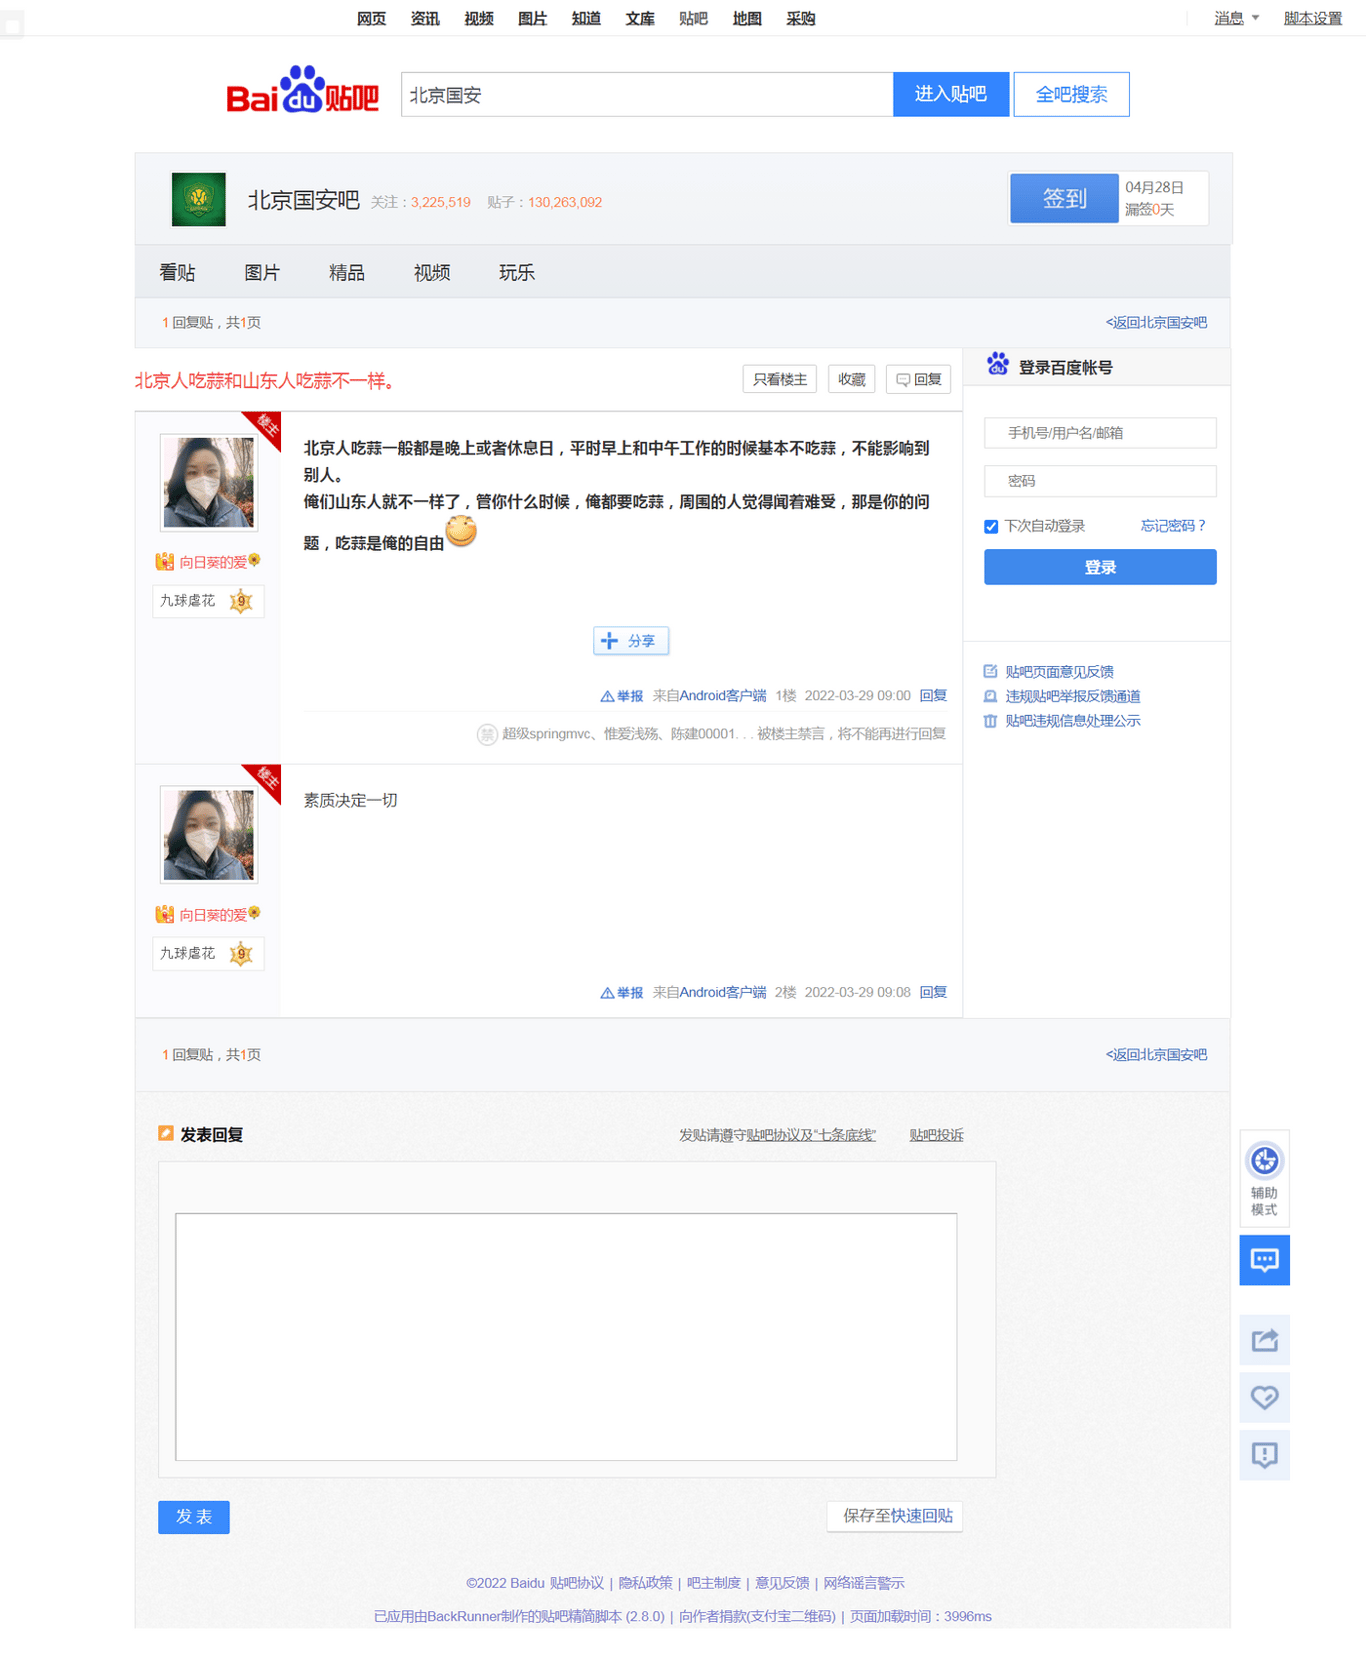Click the 贴吧违规信息处理公示 trash icon

click(x=990, y=721)
